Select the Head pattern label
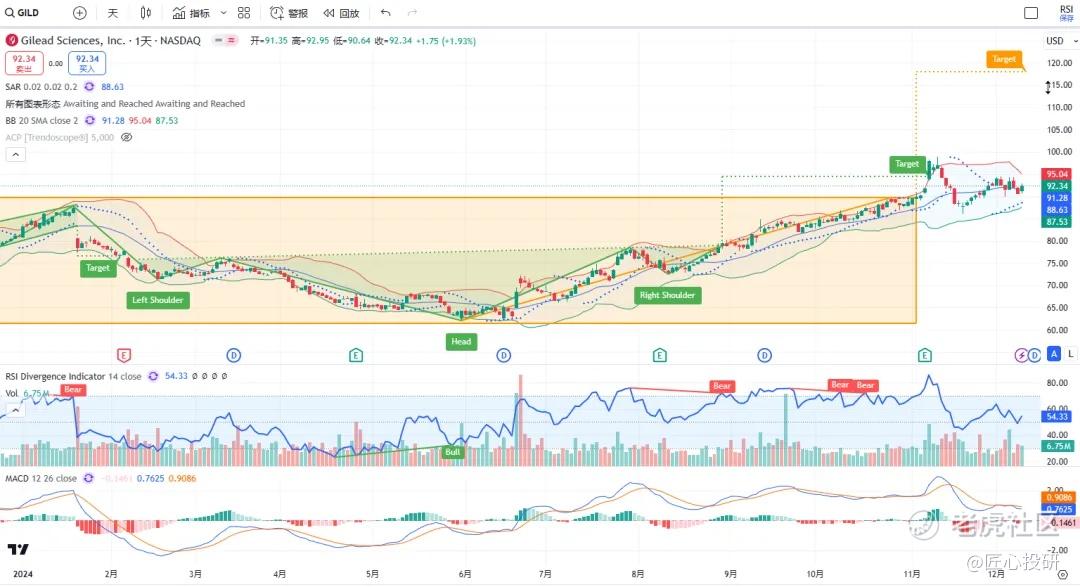 tap(461, 342)
